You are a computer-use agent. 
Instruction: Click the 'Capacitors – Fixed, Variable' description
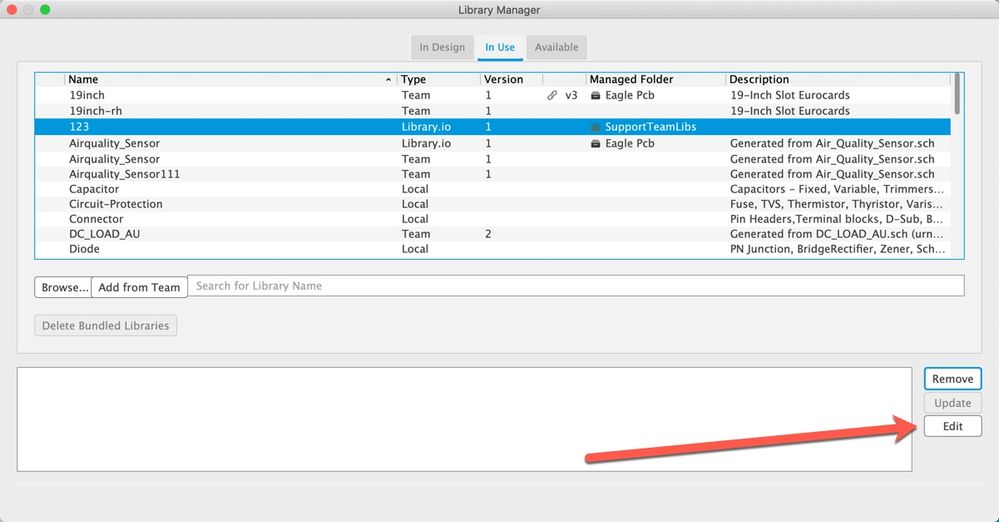pyautogui.click(x=837, y=189)
